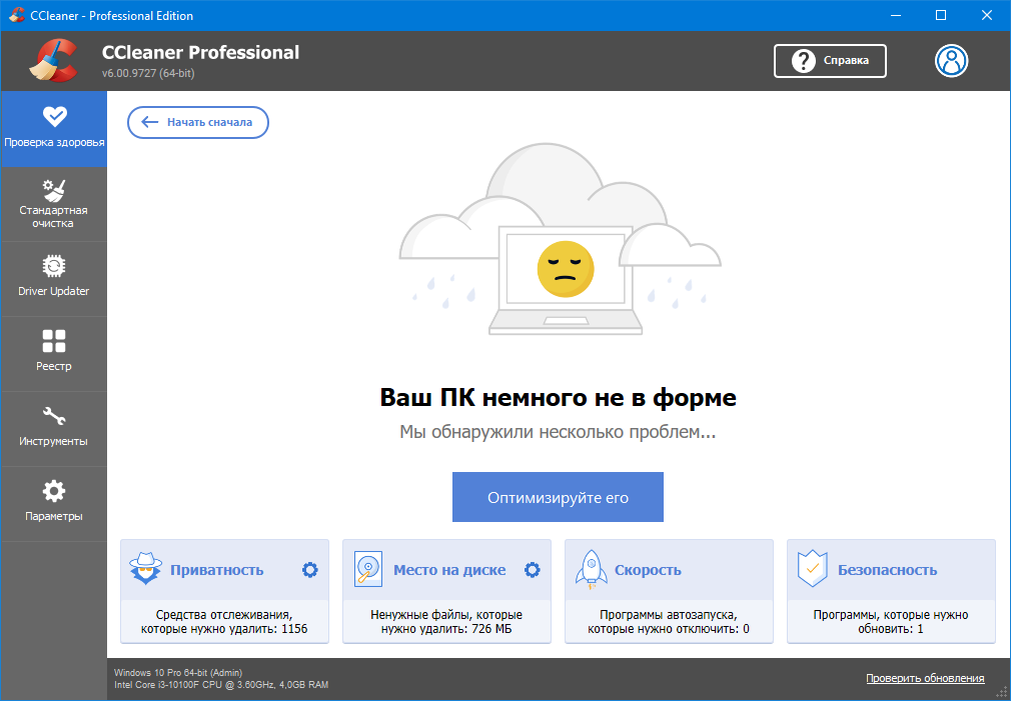Click the rocket icon on Скорость card

pos(591,569)
